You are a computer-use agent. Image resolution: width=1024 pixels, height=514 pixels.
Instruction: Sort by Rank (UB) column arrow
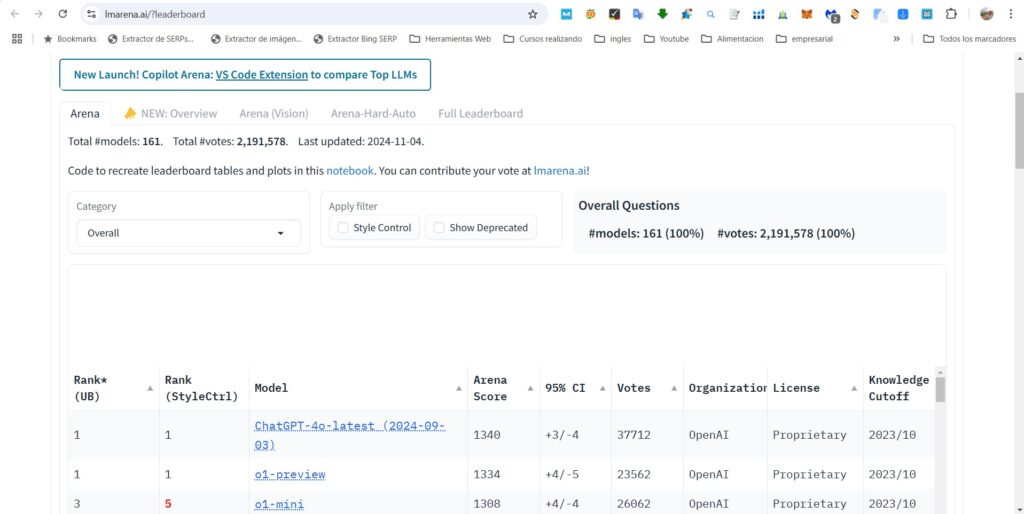click(150, 388)
